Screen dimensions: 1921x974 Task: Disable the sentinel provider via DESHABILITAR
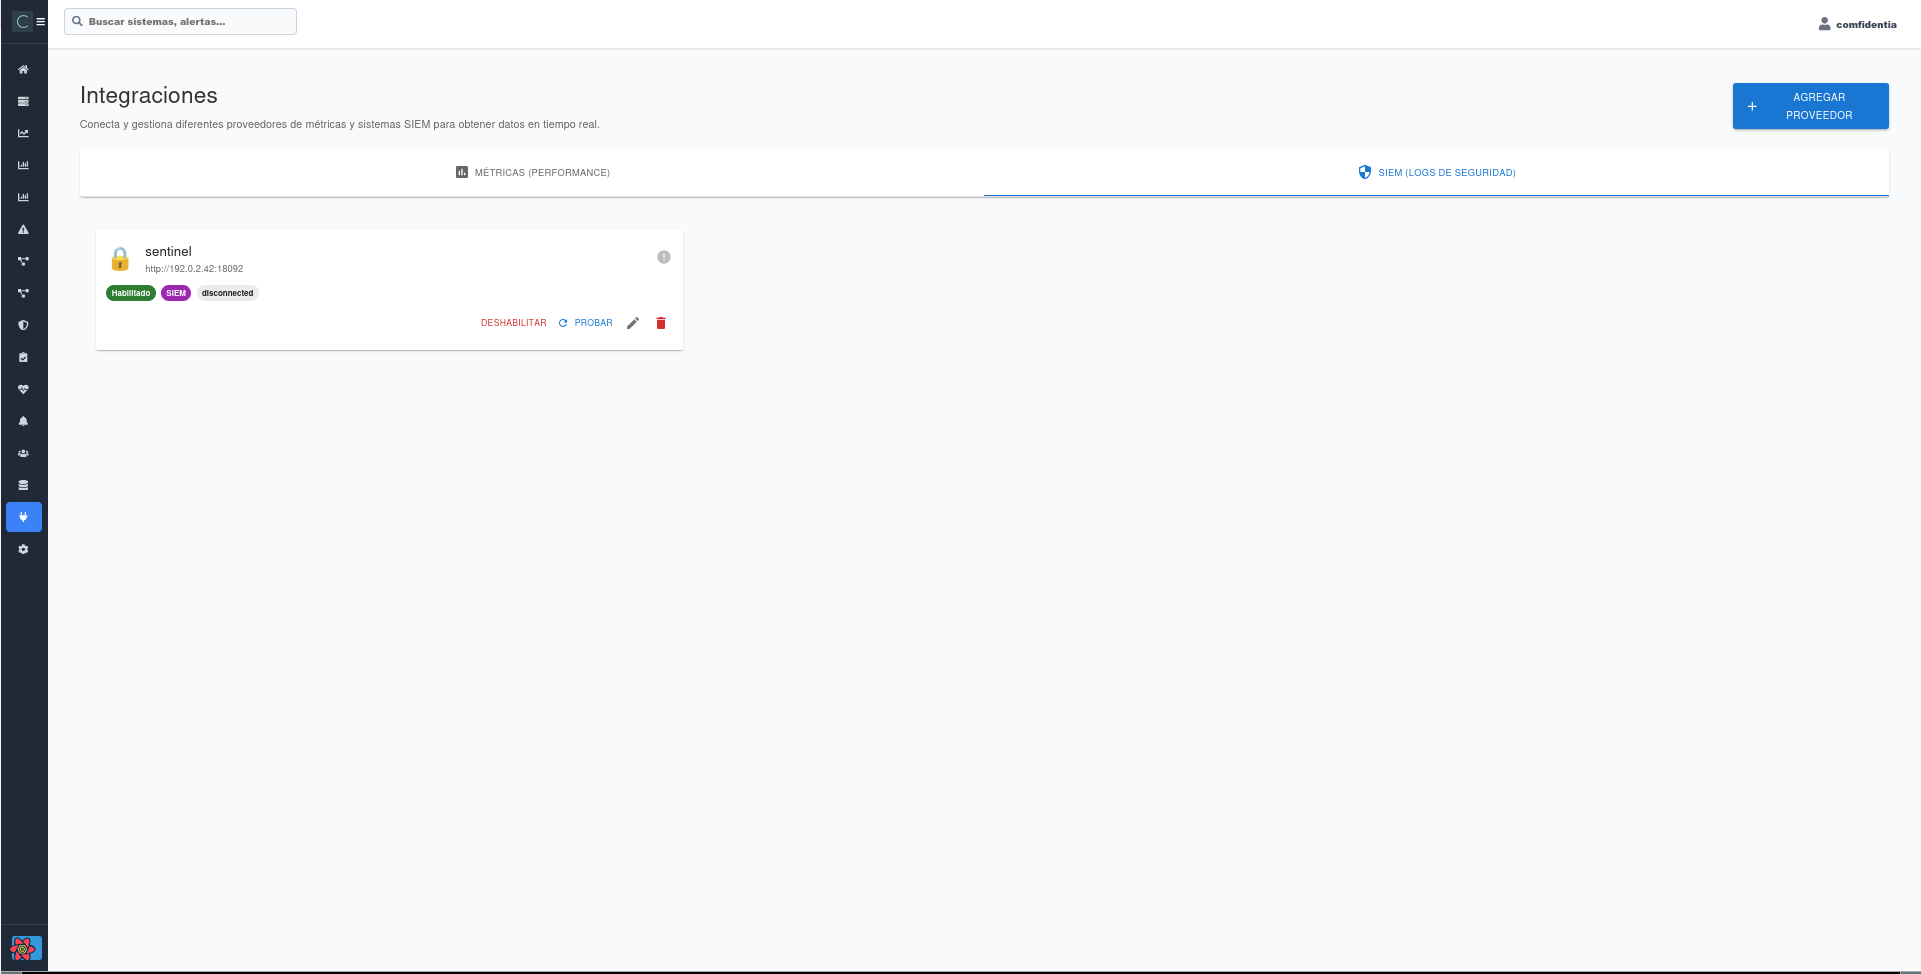click(513, 322)
